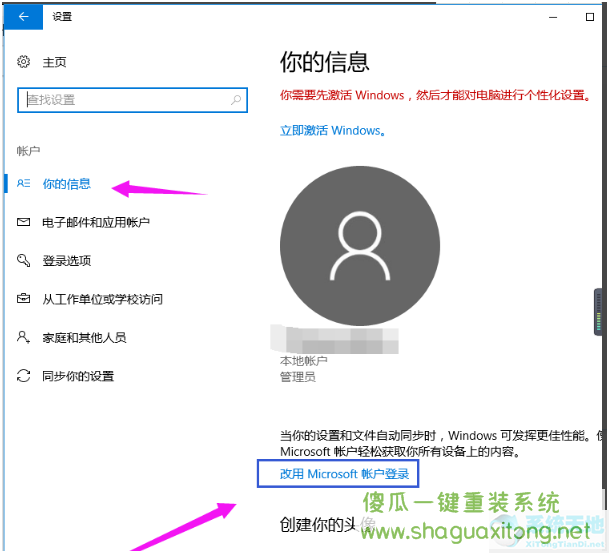Minimize the settings window
Viewport: 609px width, 553px height.
pyautogui.click(x=553, y=17)
